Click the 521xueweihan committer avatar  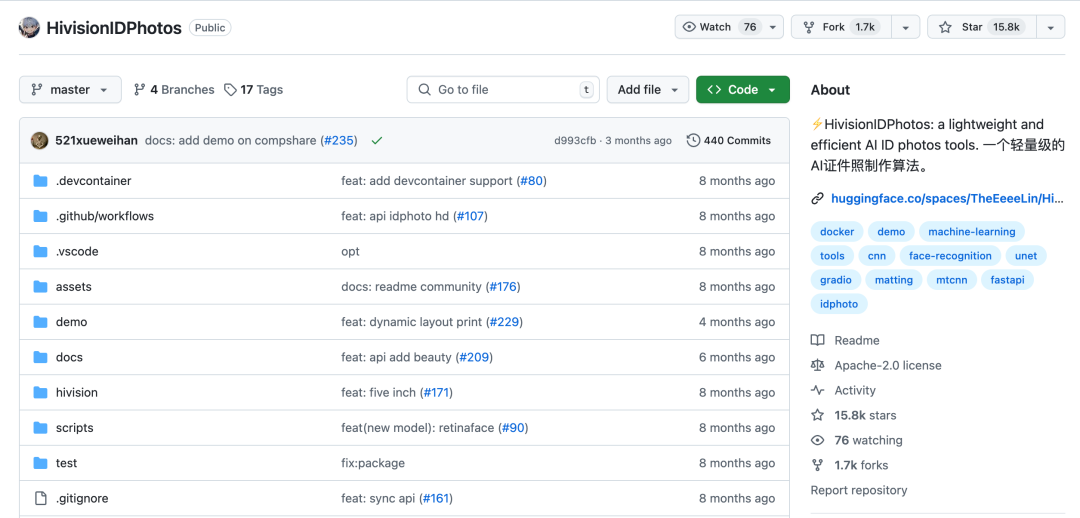tap(39, 141)
